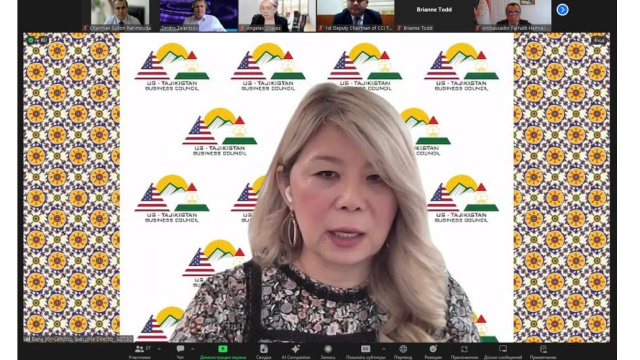Open the Chat panel icon
This screenshot has height=360, width=640.
click(x=180, y=349)
